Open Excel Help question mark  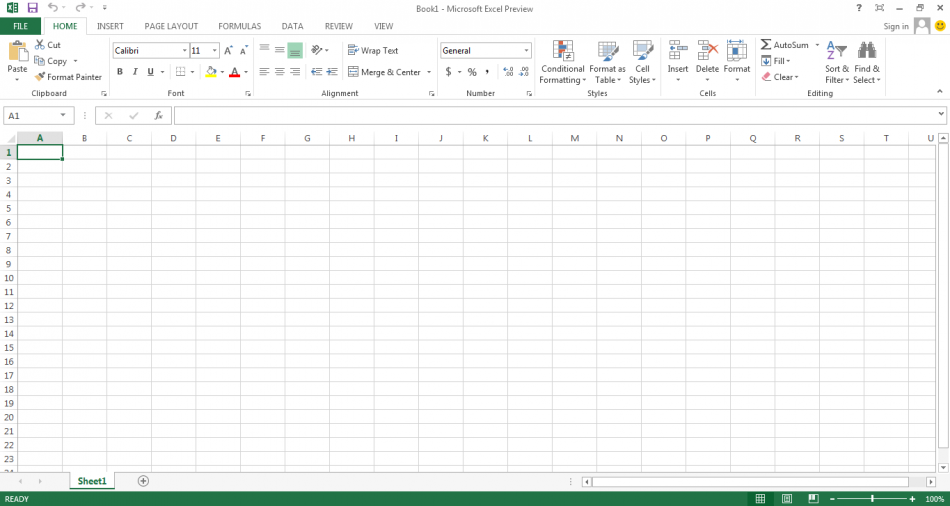point(859,8)
